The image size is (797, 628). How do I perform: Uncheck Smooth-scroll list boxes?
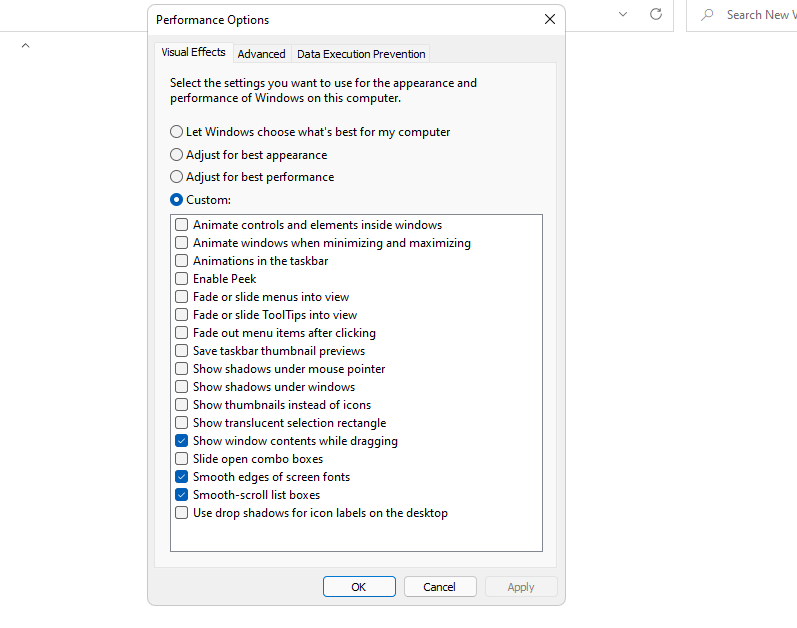[181, 495]
